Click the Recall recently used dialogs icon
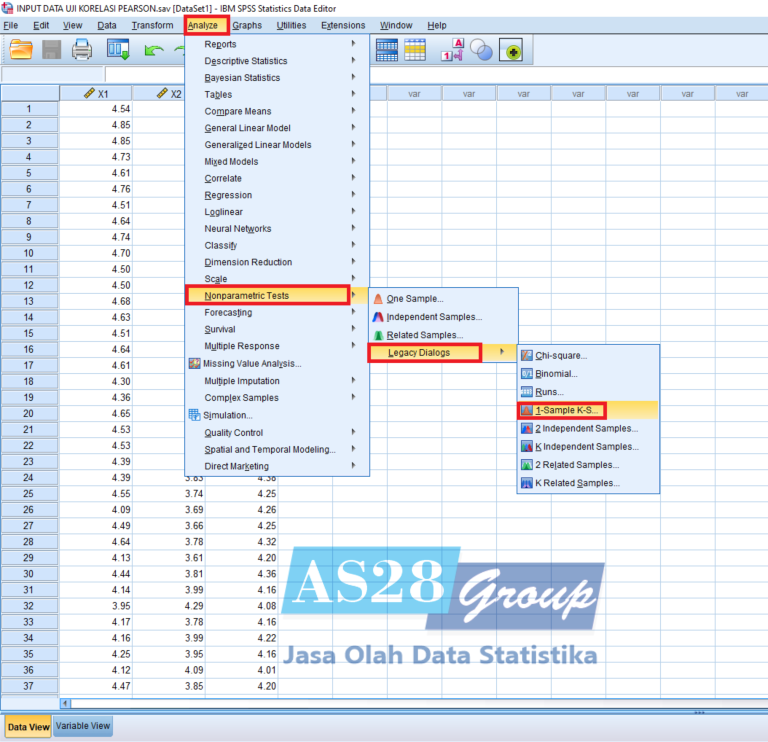The height and width of the screenshot is (742, 768). (x=118, y=48)
